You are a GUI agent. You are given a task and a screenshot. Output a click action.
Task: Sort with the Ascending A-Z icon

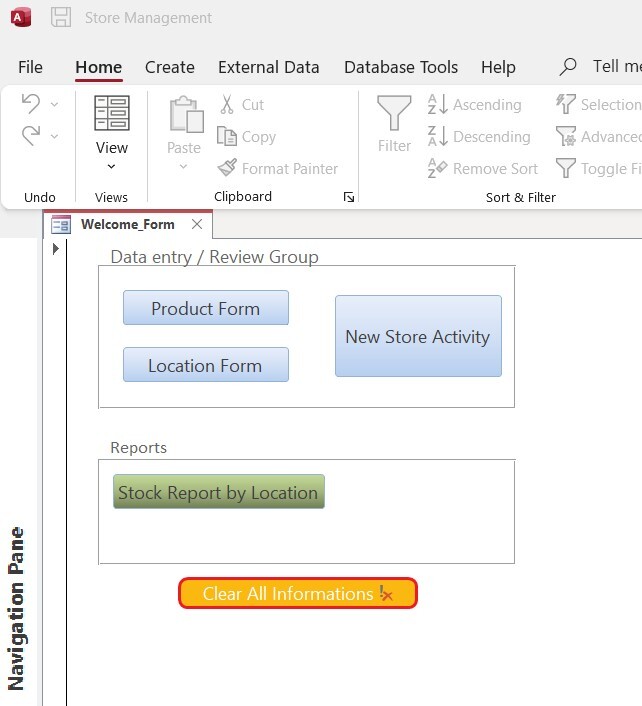pos(438,104)
